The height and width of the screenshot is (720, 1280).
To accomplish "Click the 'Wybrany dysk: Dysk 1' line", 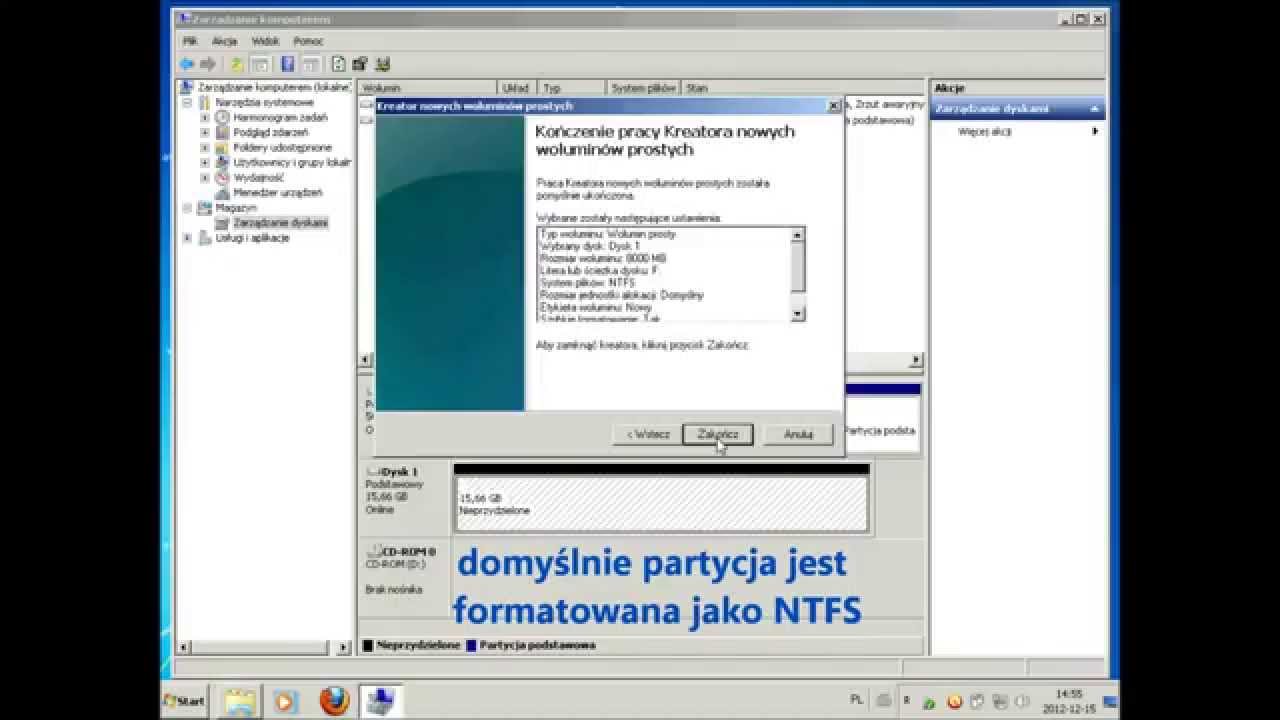I will tap(589, 246).
